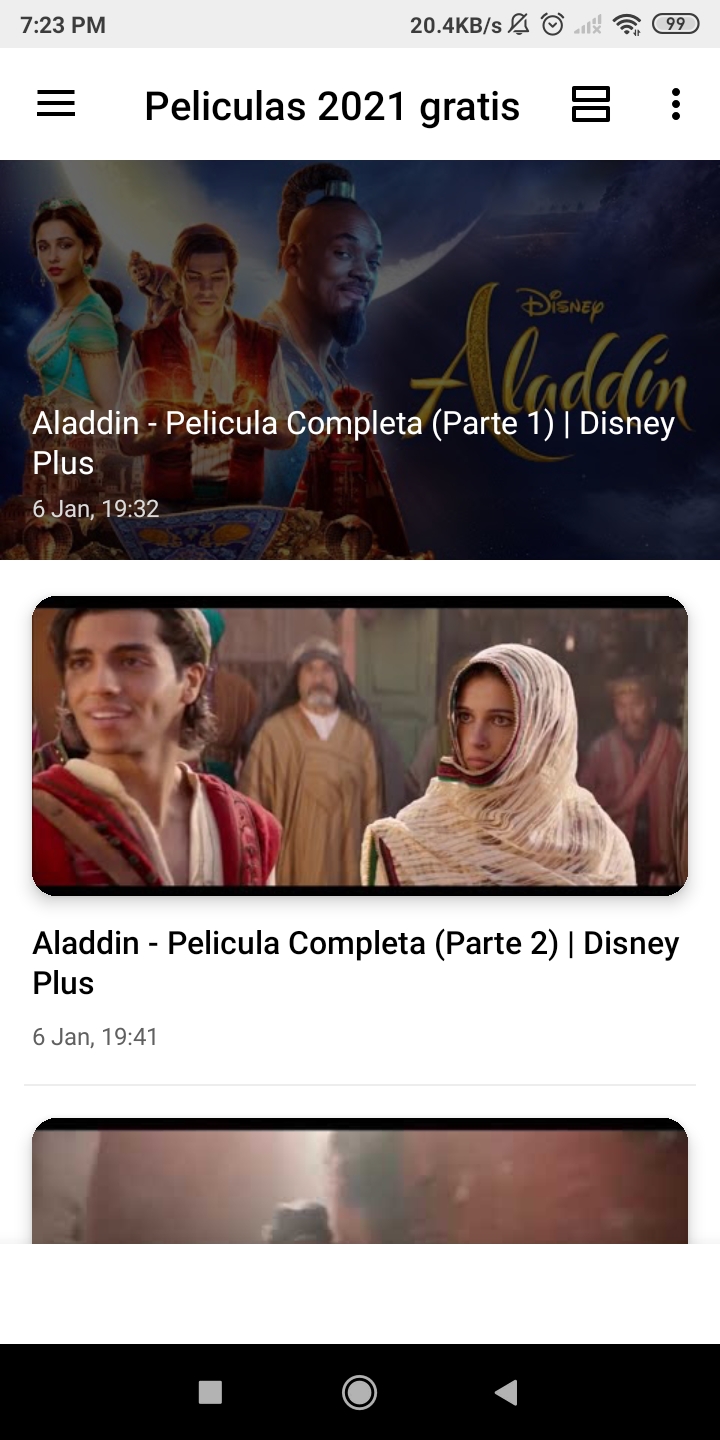Image resolution: width=720 pixels, height=1440 pixels.
Task: Tap the 'Peliculas 2021 gratis' header title
Action: [x=332, y=106]
